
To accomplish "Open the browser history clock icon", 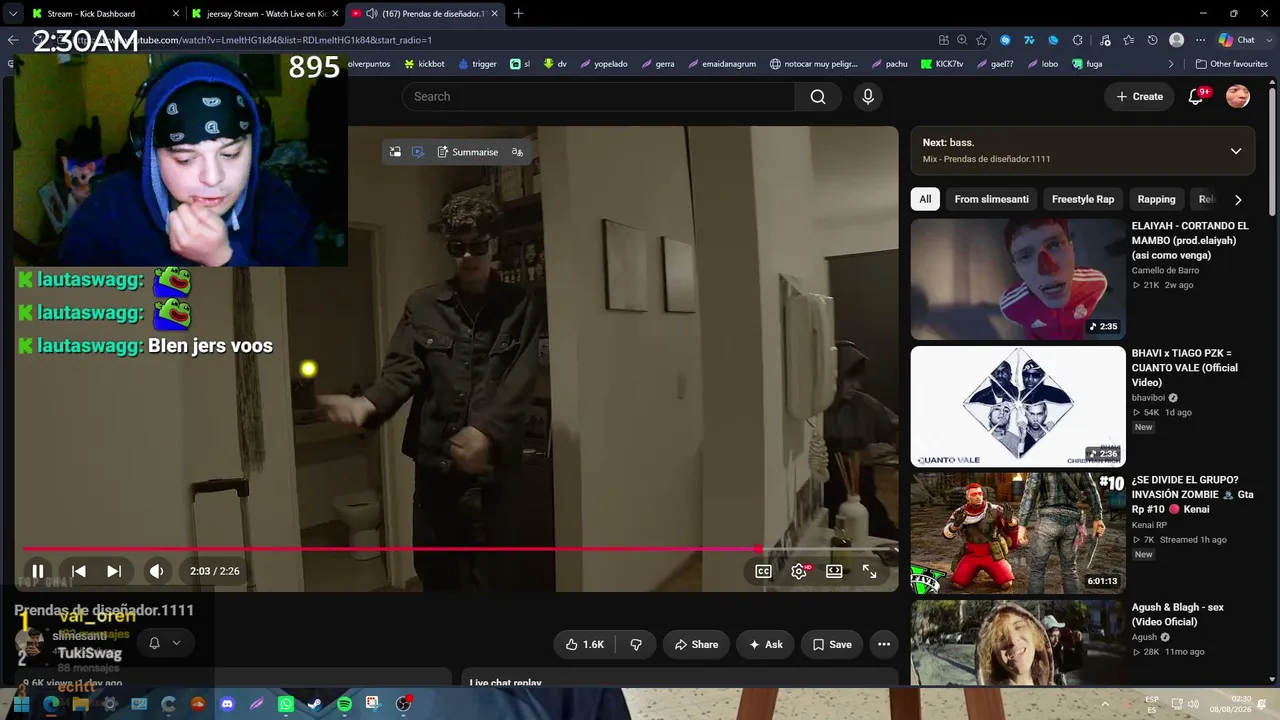I will tap(1152, 40).
